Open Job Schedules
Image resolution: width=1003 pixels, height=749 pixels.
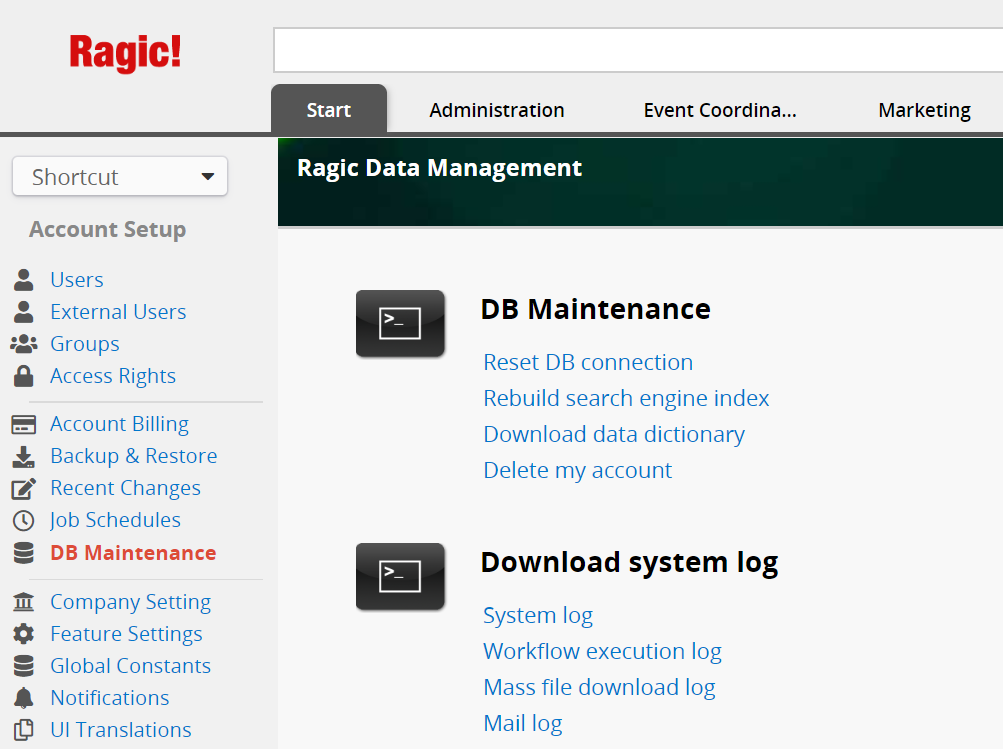(115, 520)
